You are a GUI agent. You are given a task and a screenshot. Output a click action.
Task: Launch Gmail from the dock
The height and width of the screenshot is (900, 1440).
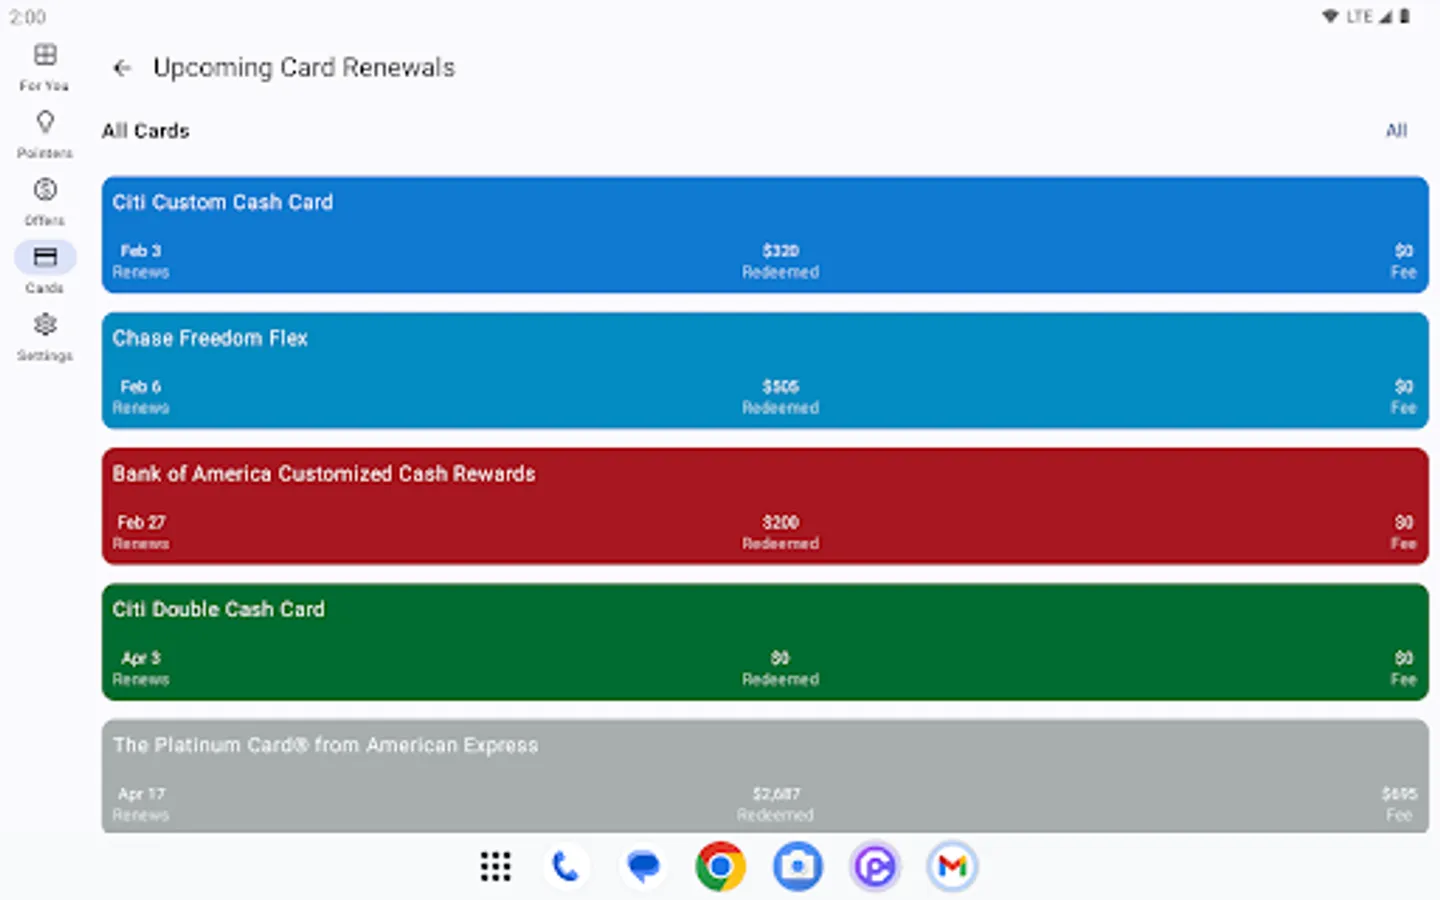pos(952,866)
